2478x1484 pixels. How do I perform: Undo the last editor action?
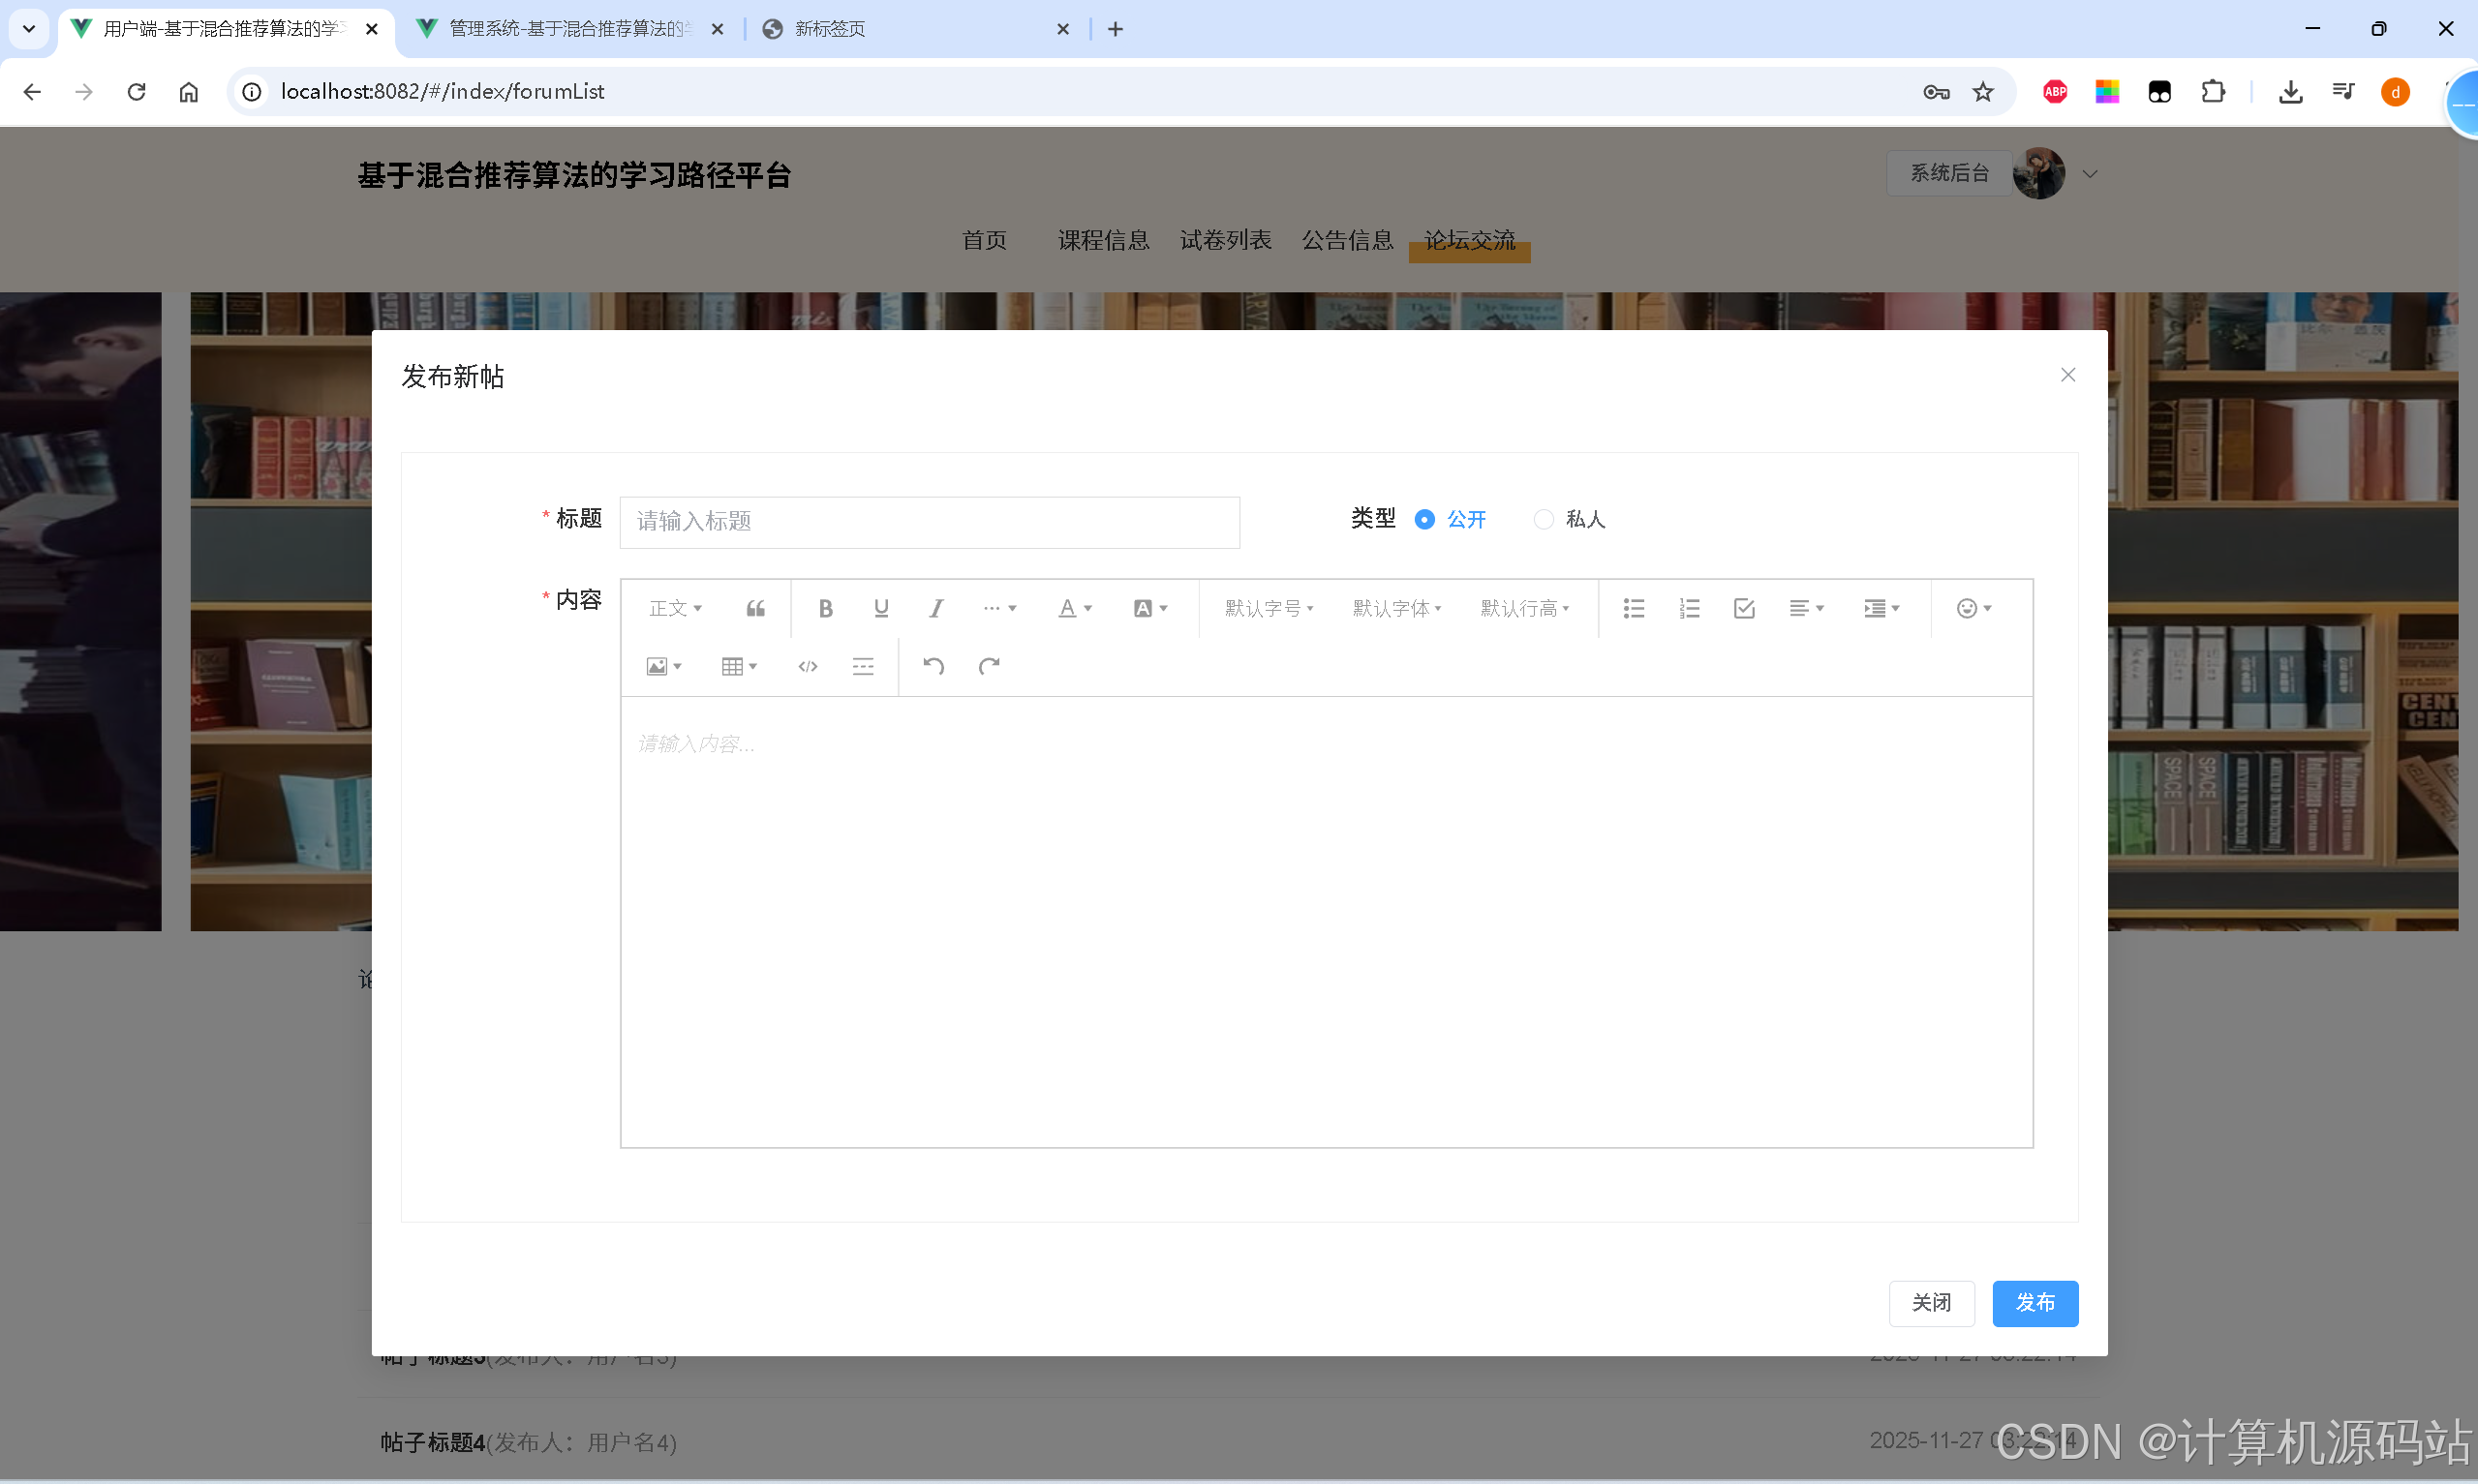coord(933,666)
